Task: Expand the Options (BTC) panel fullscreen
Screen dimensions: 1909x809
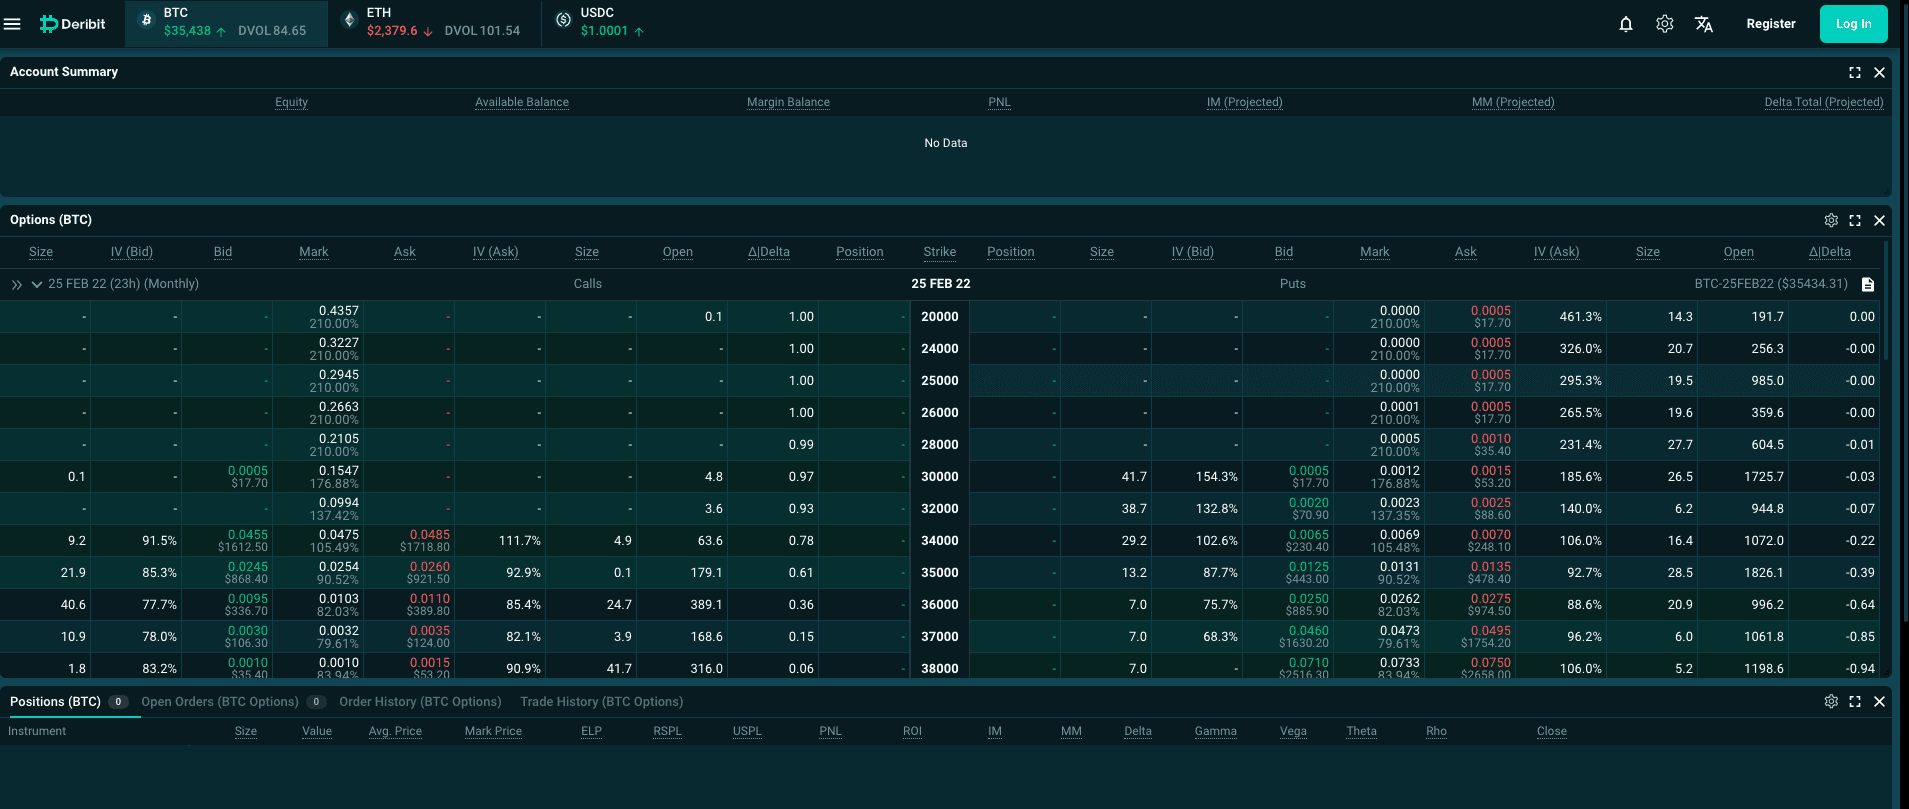Action: click(1855, 220)
